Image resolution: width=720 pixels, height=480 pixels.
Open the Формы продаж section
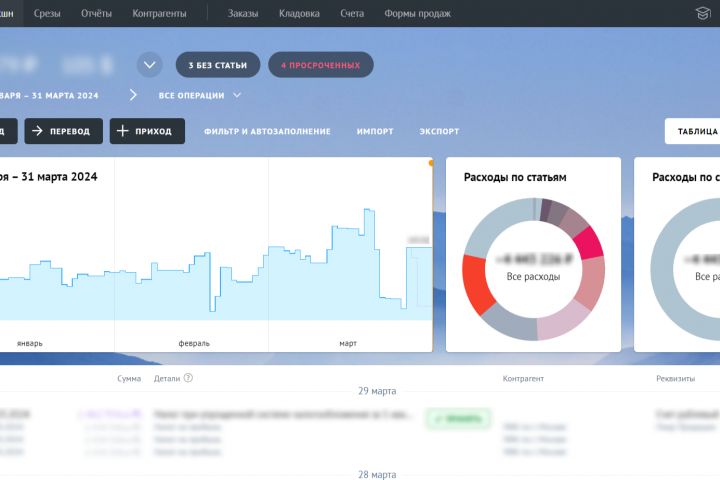click(417, 13)
